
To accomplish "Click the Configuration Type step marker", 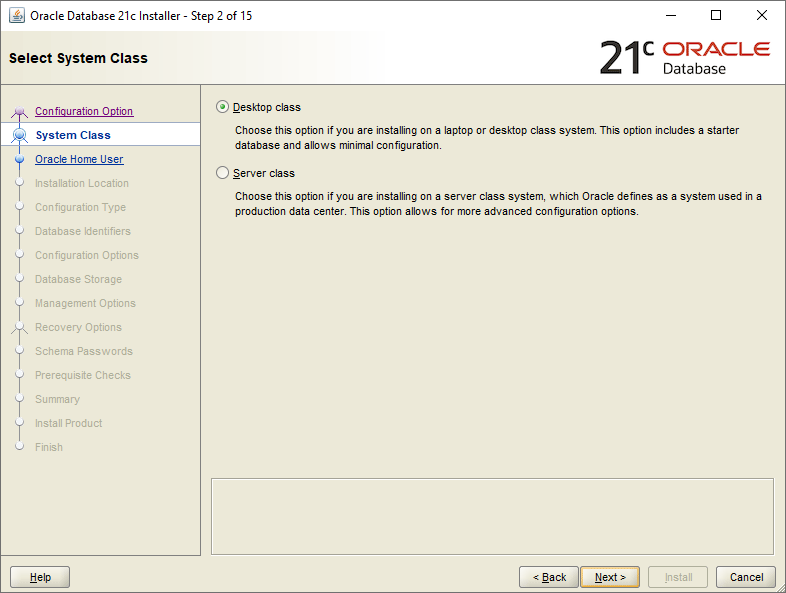I will click(x=20, y=206).
